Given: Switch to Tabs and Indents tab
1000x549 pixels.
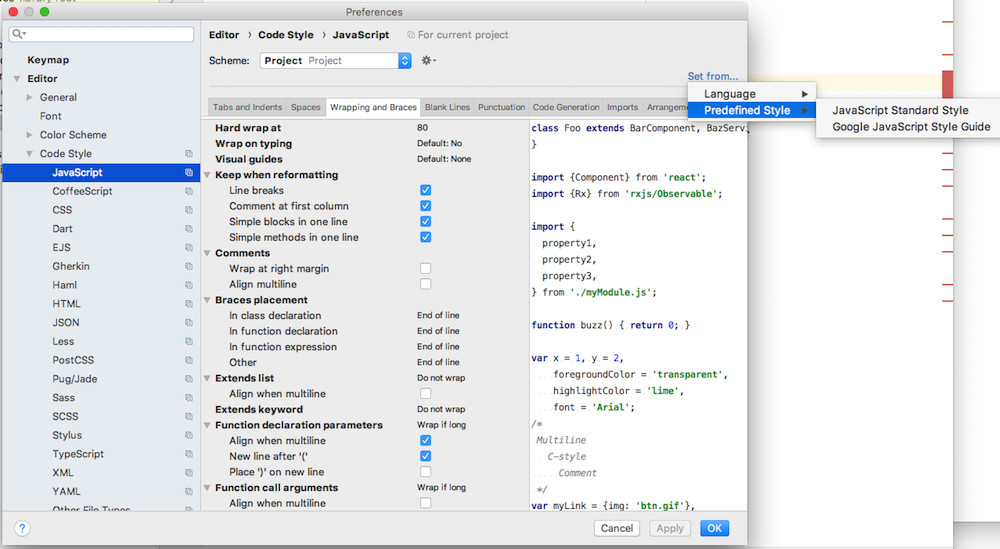Looking at the screenshot, I should [x=247, y=107].
